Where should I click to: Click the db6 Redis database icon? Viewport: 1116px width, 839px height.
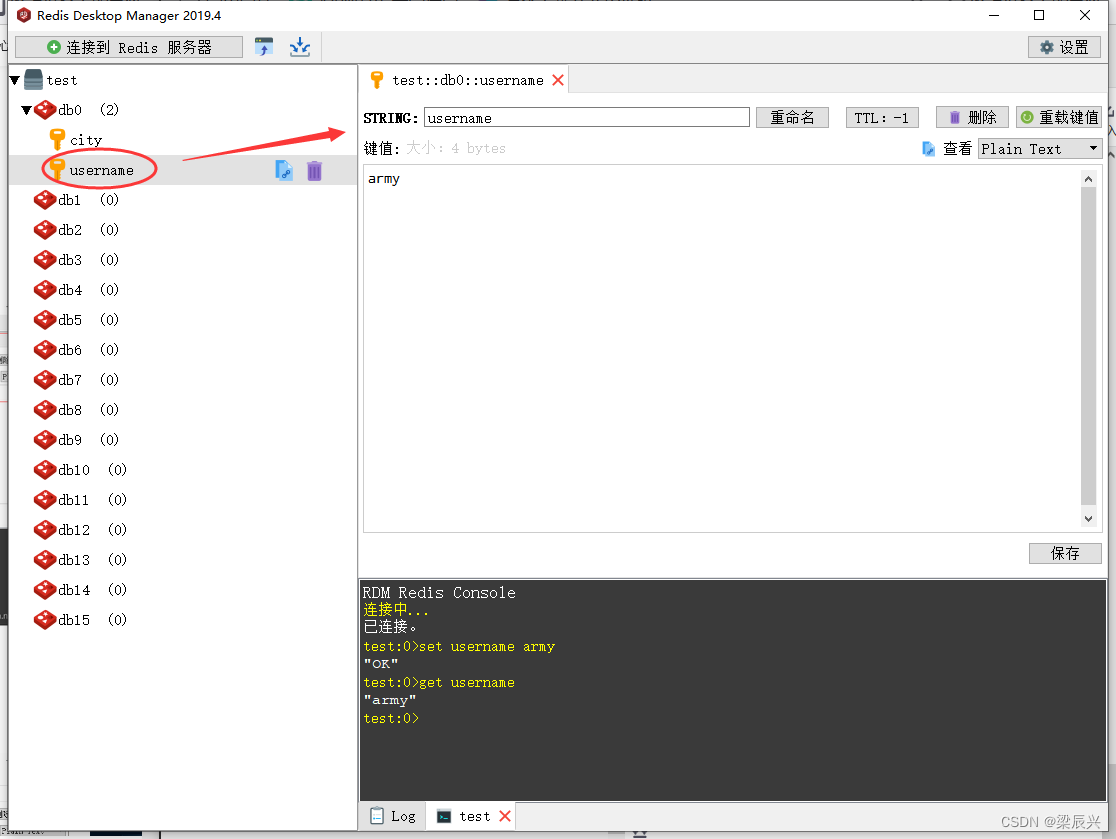(45, 349)
